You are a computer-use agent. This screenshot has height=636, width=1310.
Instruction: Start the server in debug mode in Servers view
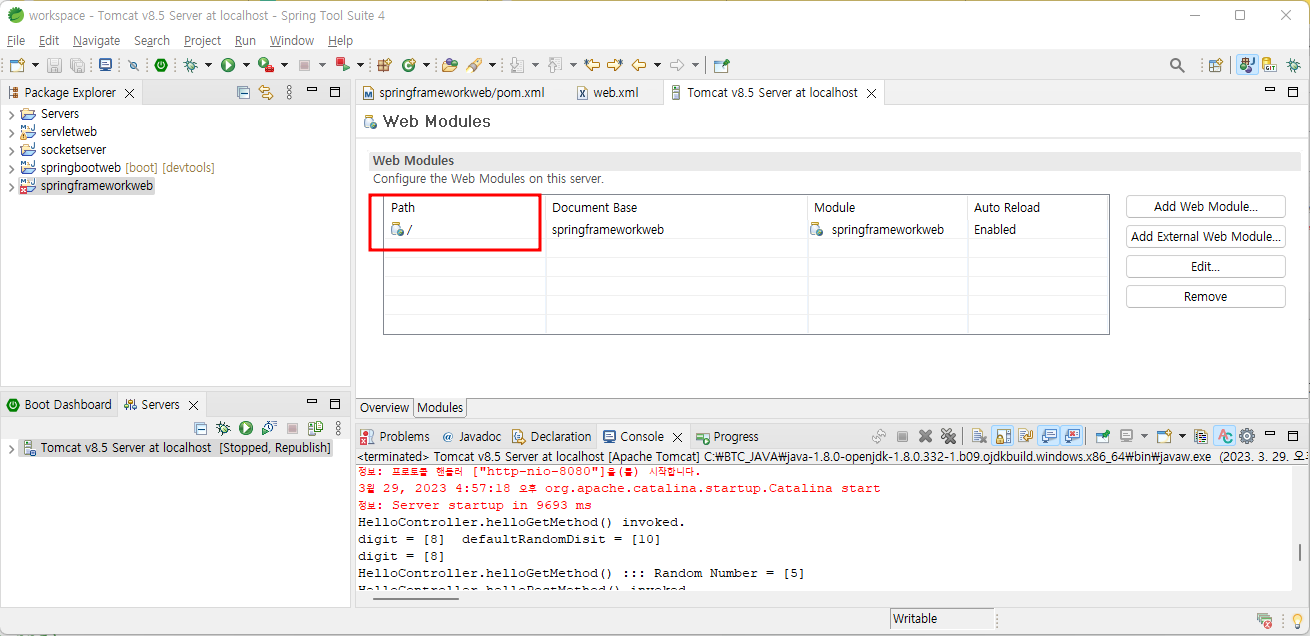pyautogui.click(x=223, y=428)
